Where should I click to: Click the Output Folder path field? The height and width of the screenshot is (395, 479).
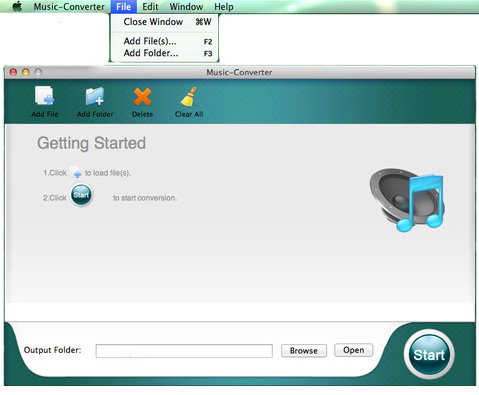click(x=184, y=351)
